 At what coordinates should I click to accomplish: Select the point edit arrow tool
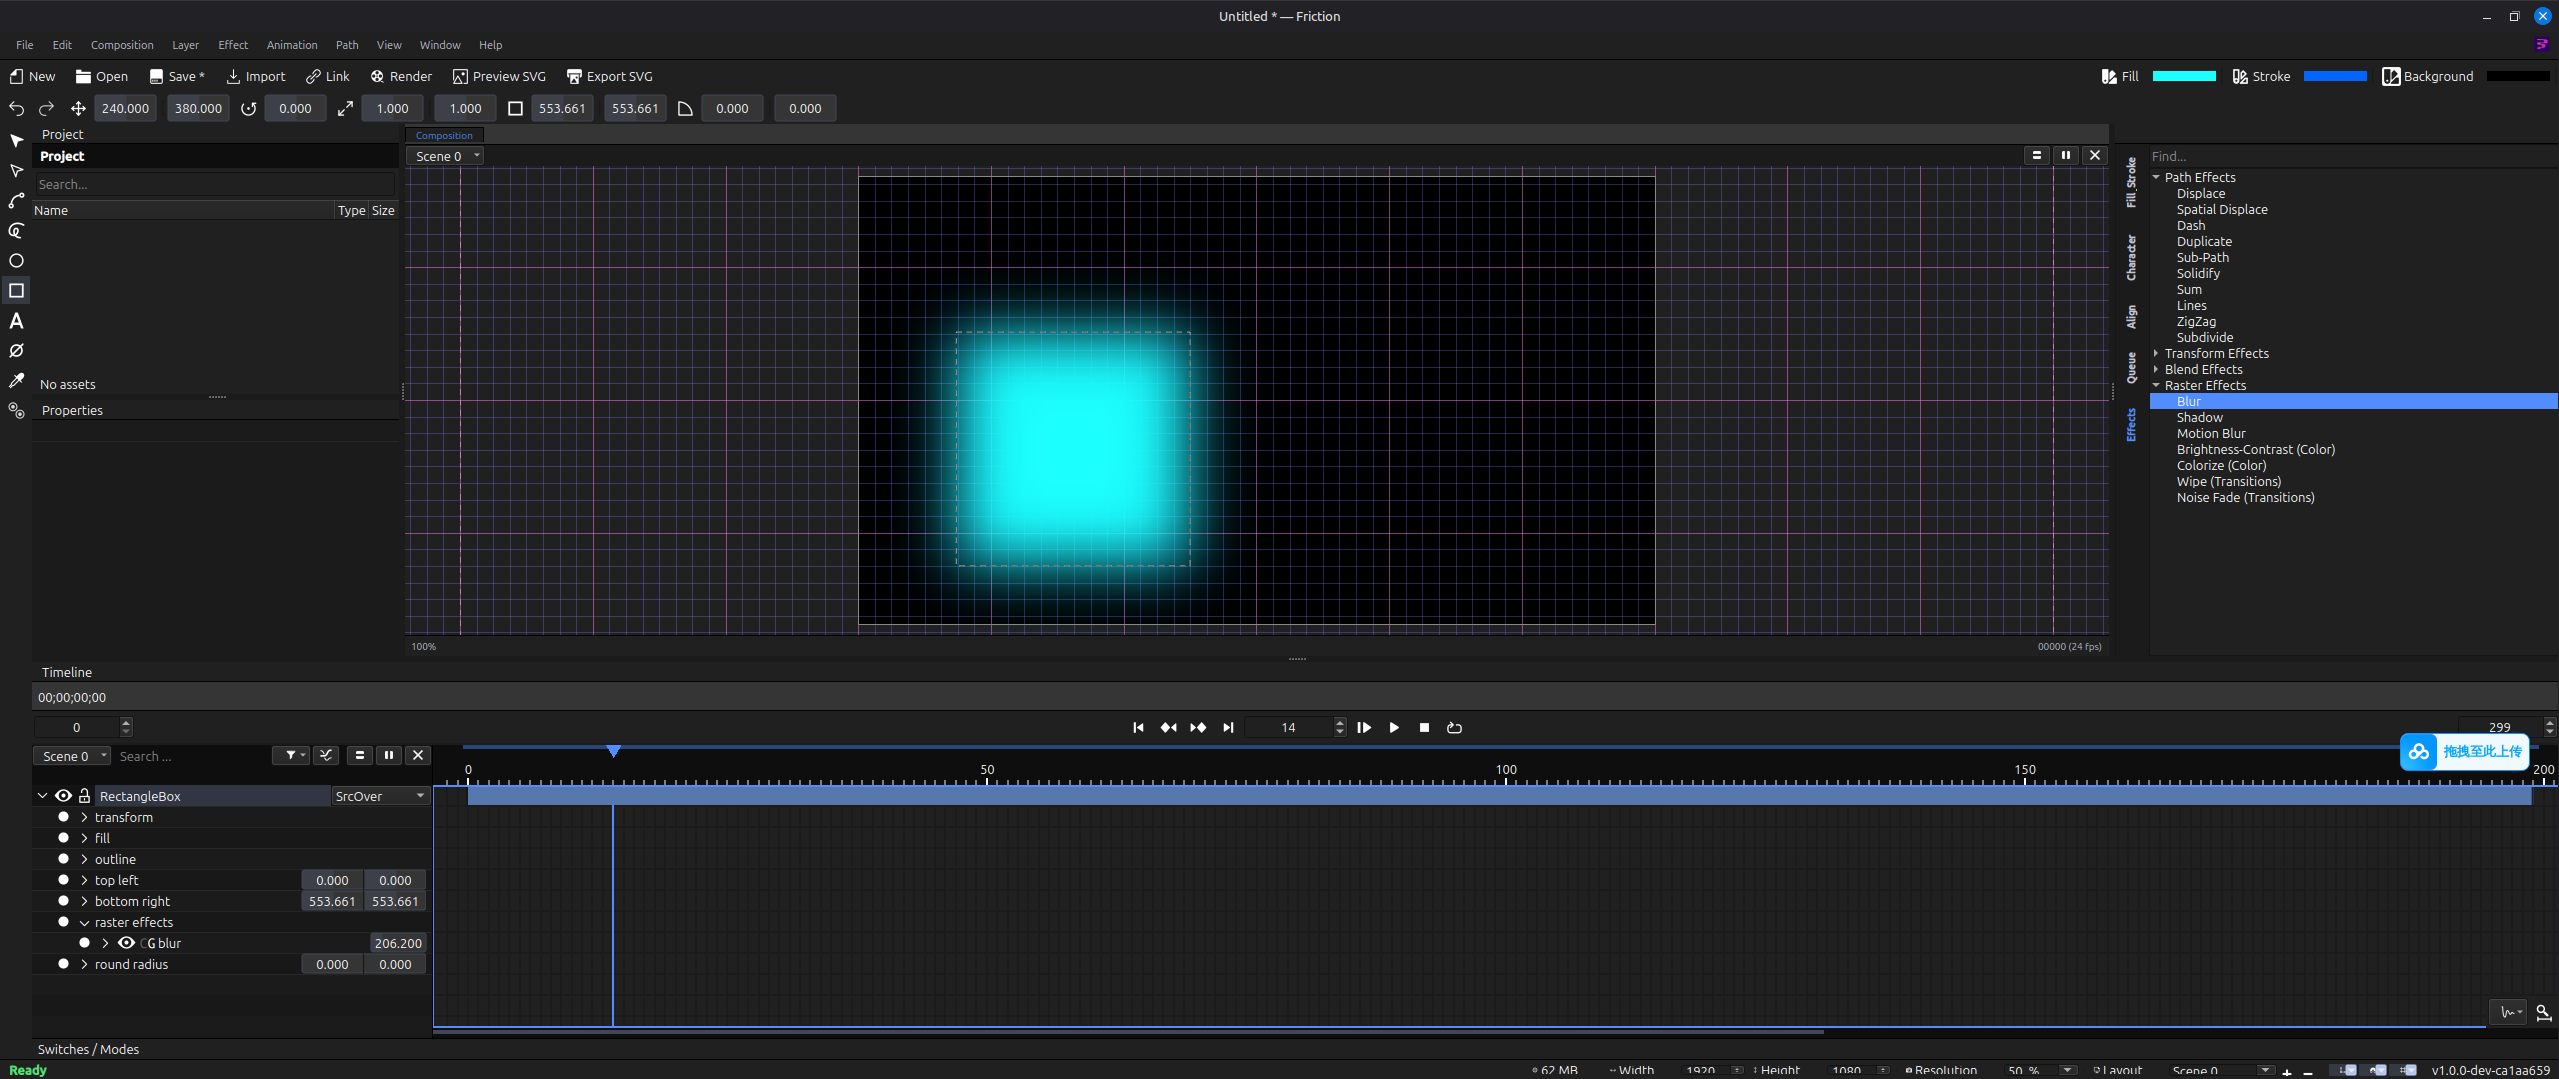[16, 171]
